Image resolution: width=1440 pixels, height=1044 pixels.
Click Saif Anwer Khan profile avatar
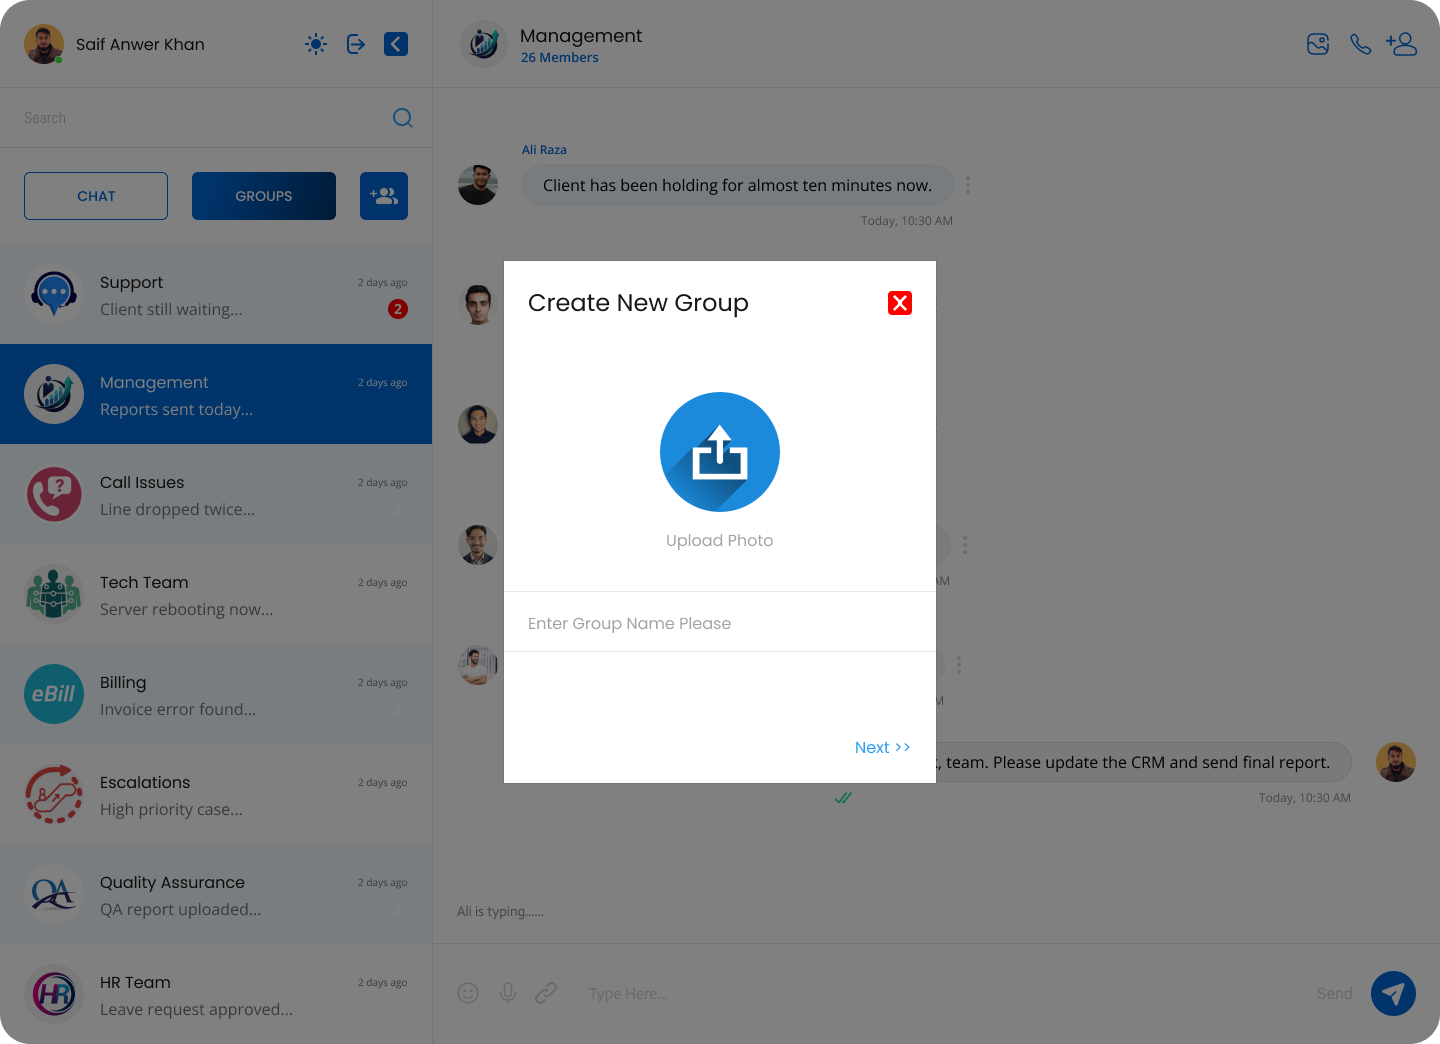pyautogui.click(x=44, y=44)
